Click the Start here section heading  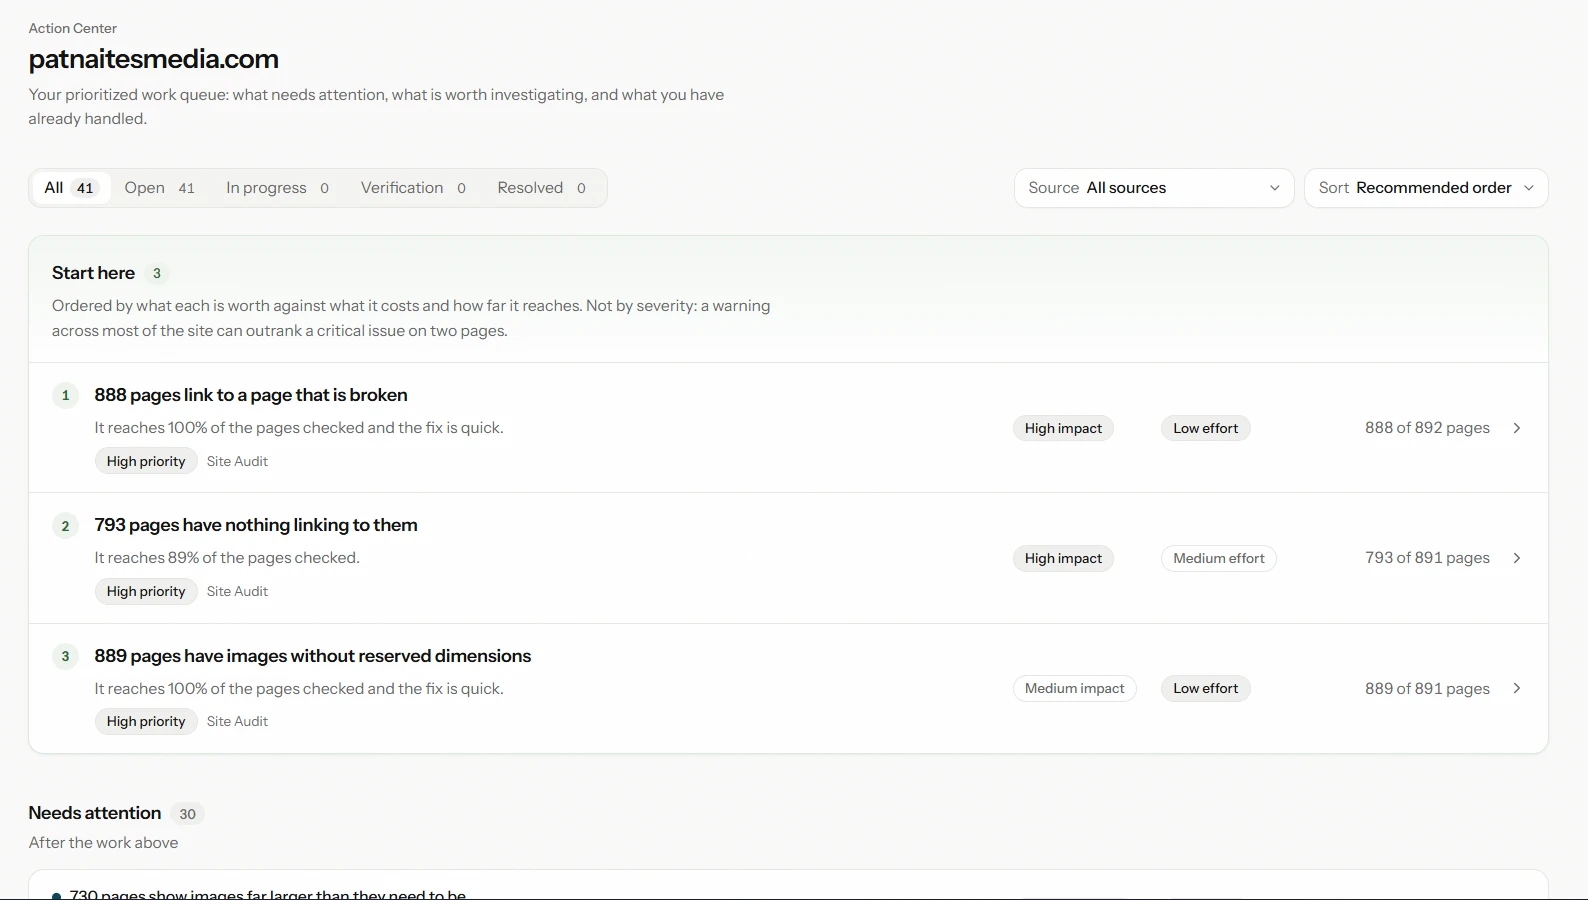(x=93, y=273)
